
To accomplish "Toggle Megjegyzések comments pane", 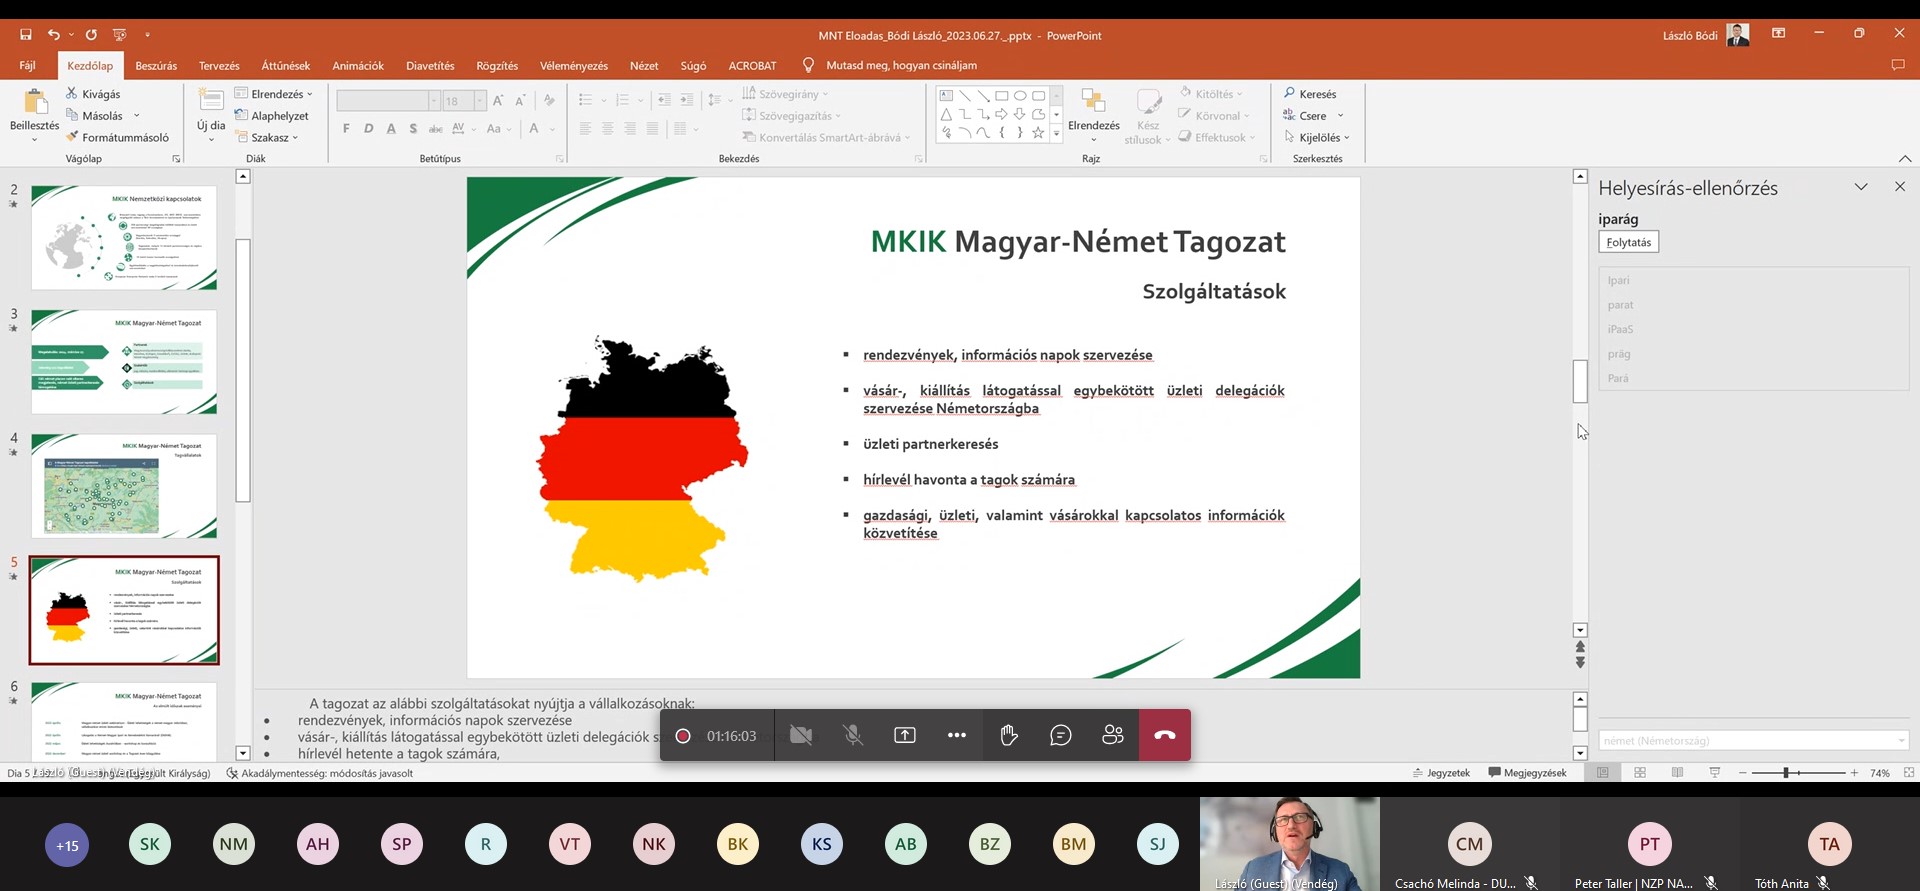I will pyautogui.click(x=1527, y=773).
